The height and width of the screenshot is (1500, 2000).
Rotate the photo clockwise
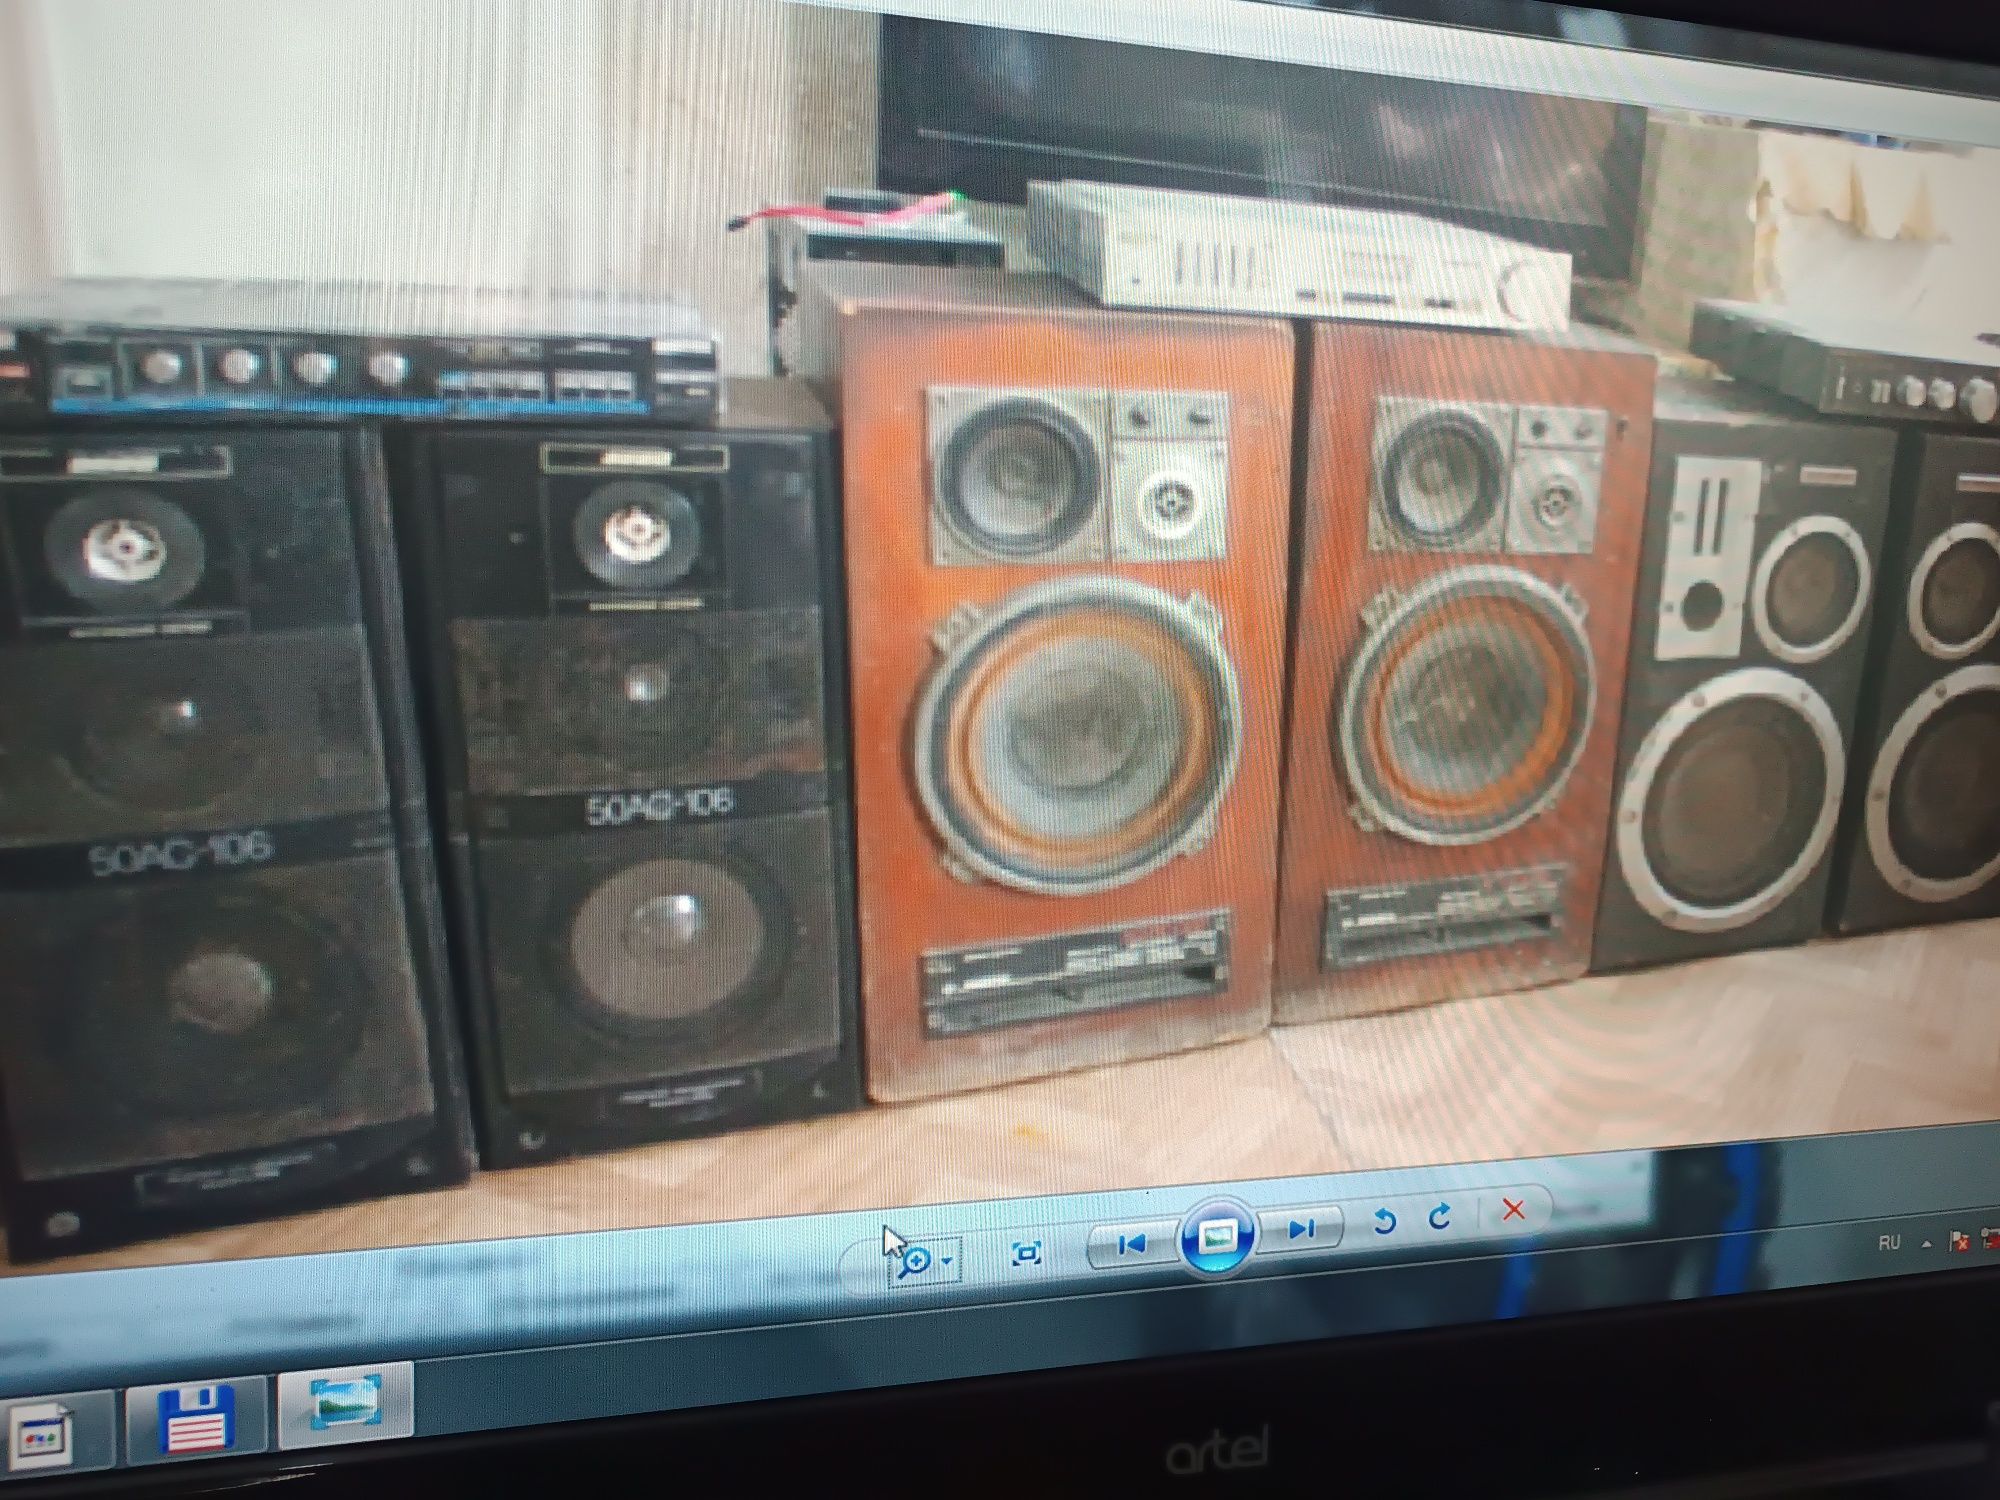click(x=1439, y=1216)
